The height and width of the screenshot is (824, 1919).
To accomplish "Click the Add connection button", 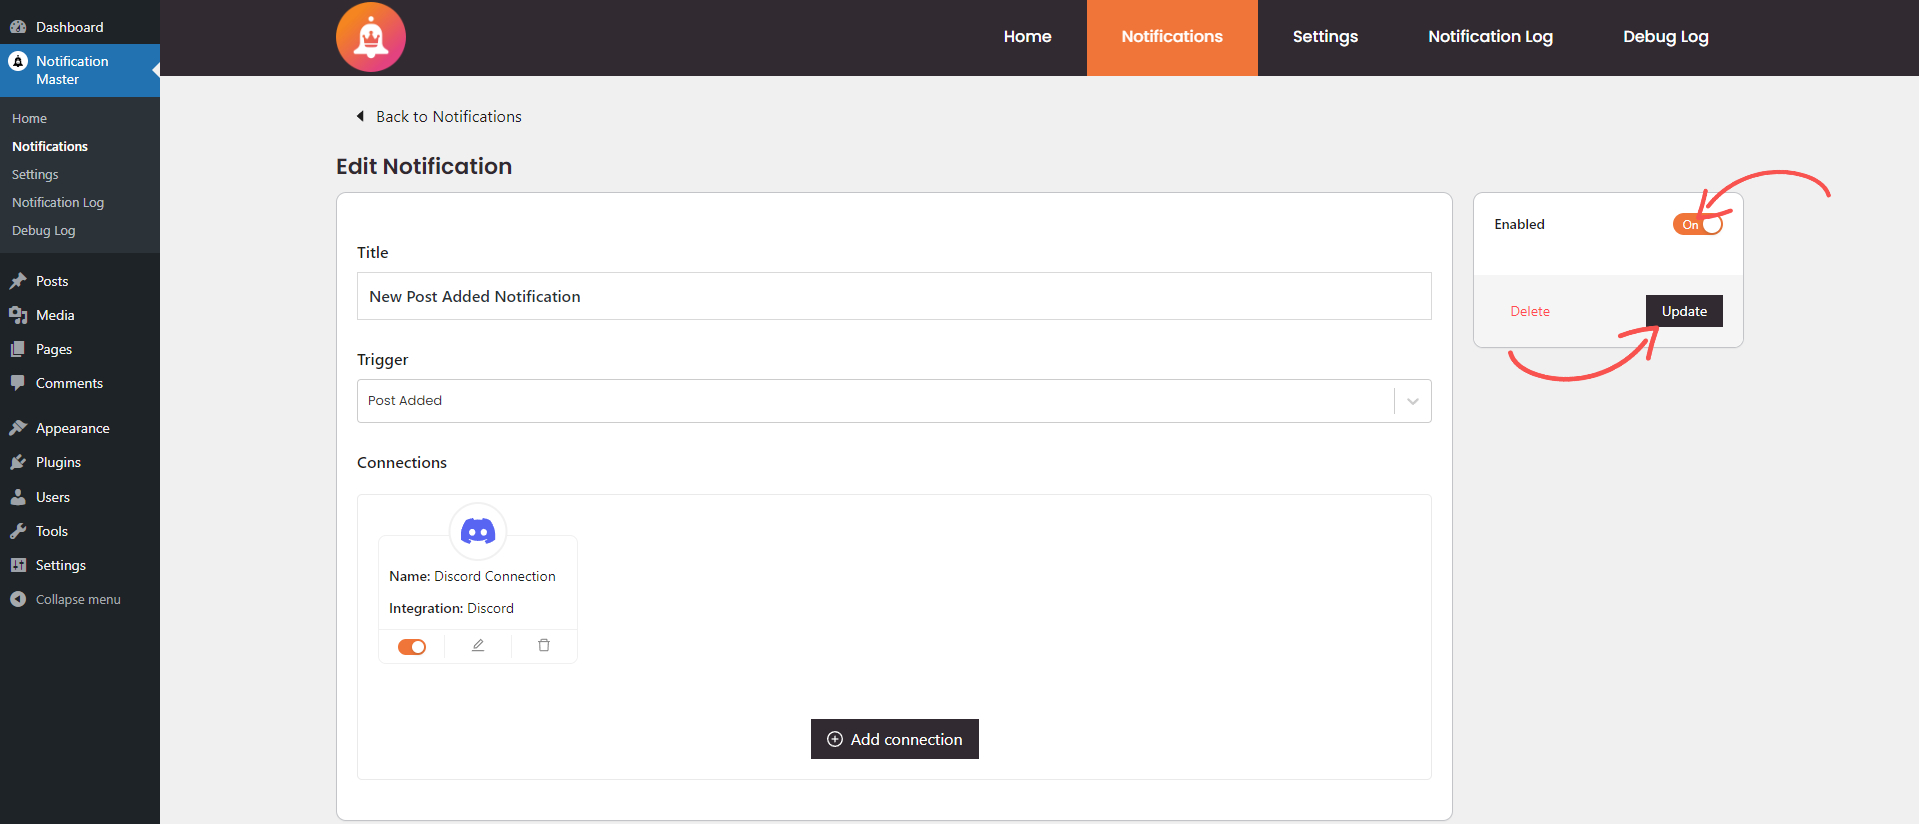I will (x=895, y=739).
